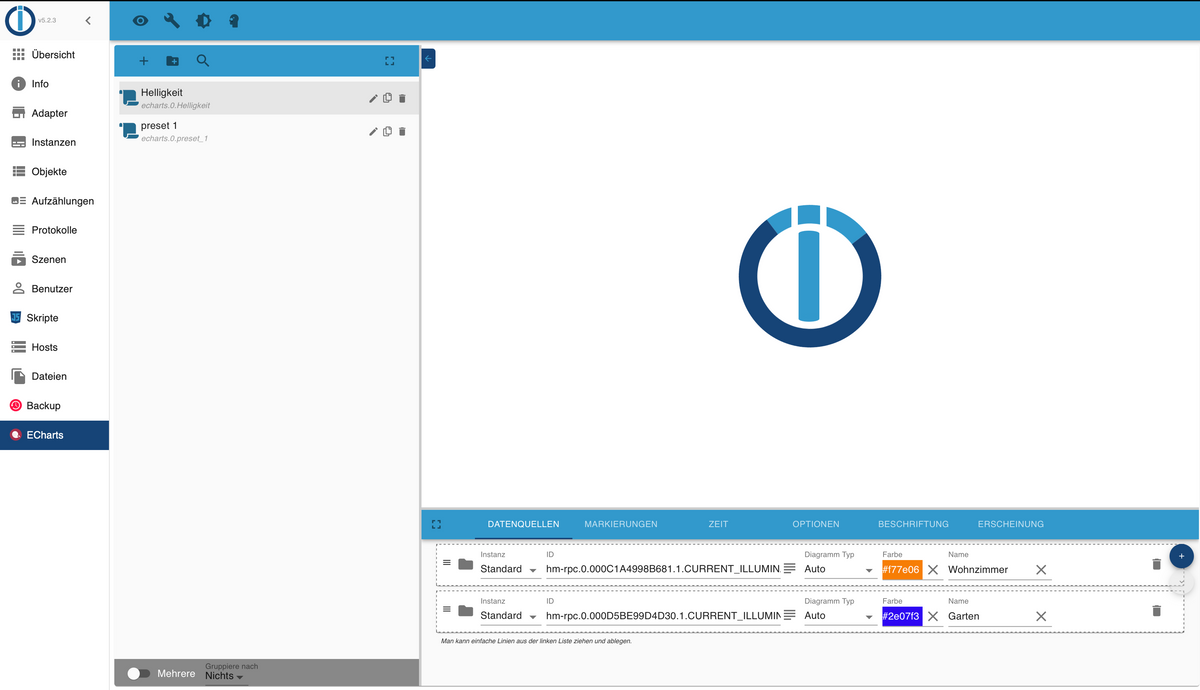Screen dimensions: 1200x690
Task: Switch to the Optionen tab
Action: click(x=816, y=524)
